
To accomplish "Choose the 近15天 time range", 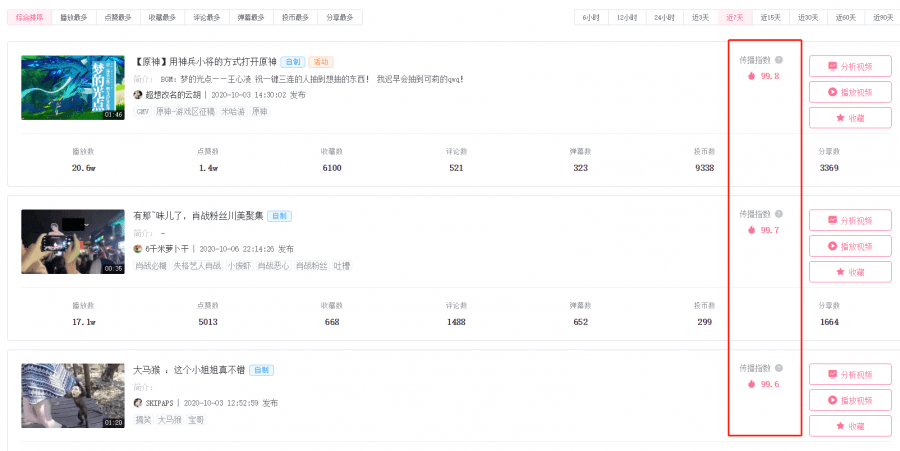I will (x=771, y=17).
